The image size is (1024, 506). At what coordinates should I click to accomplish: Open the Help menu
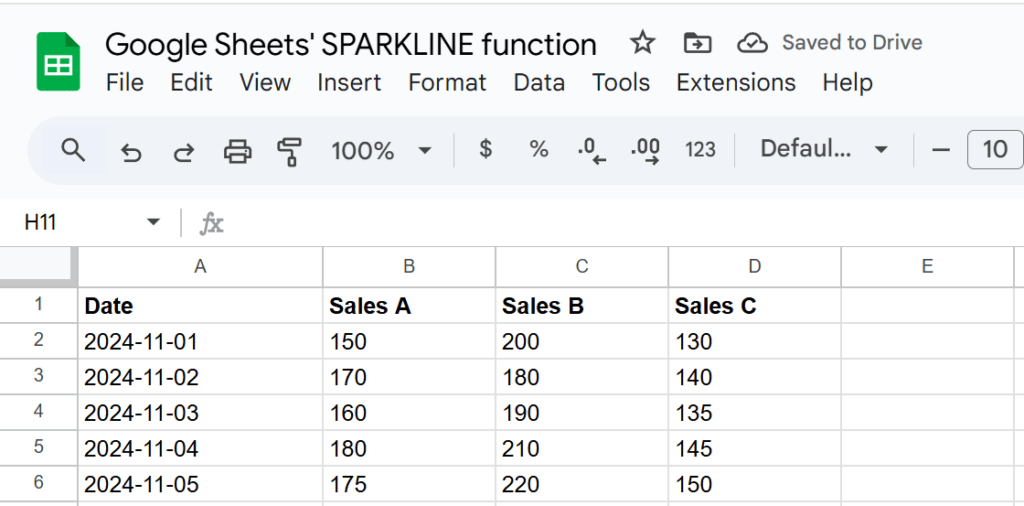[x=848, y=83]
